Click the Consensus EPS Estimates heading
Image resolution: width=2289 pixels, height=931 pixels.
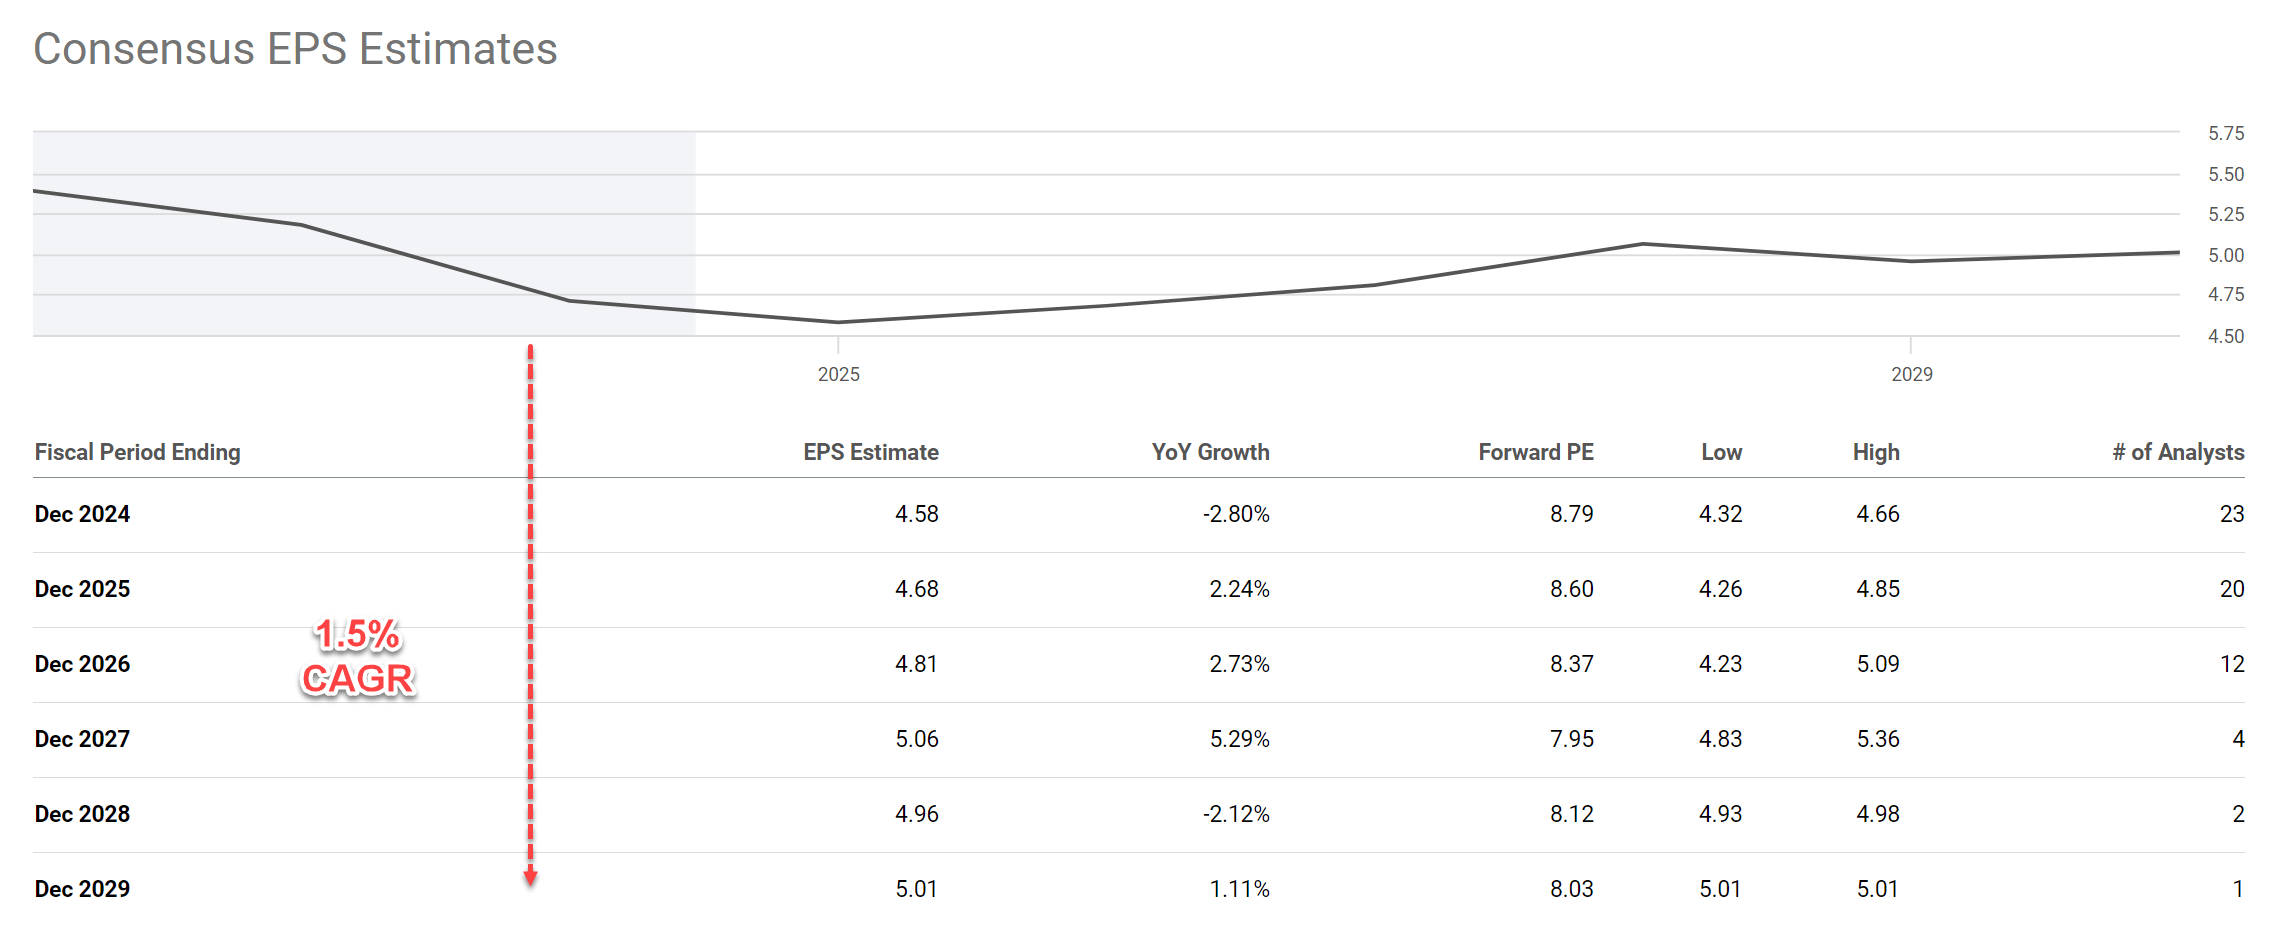tap(295, 49)
